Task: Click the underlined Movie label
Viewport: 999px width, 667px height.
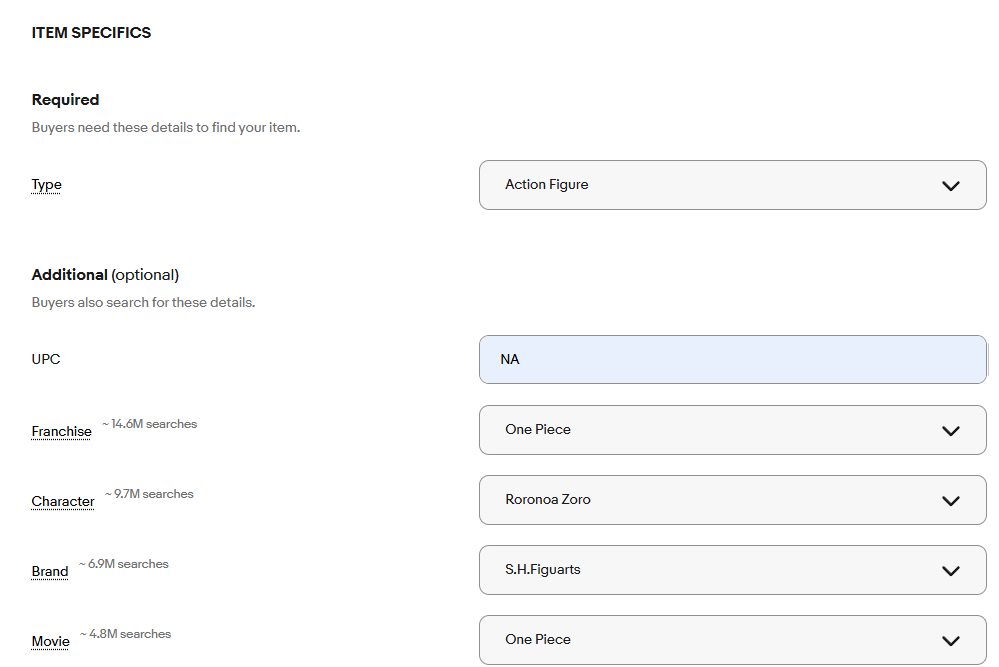Action: coord(50,642)
